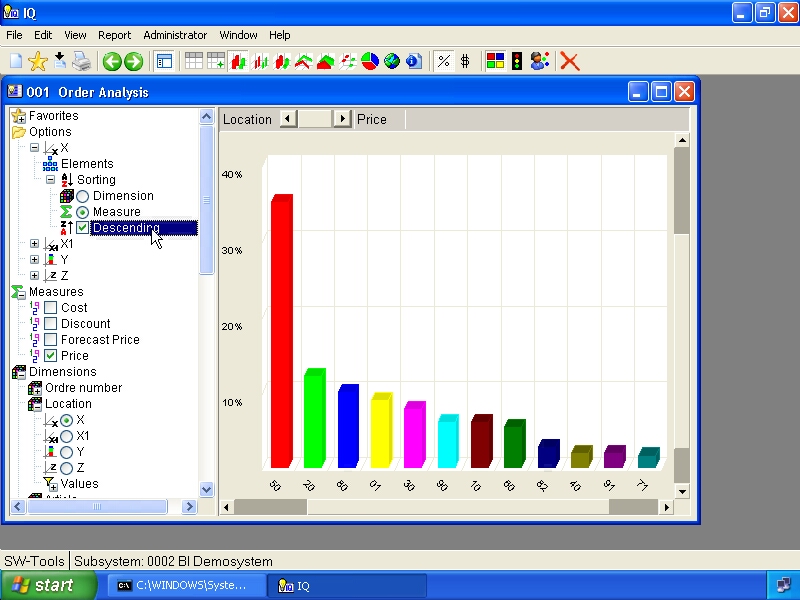Check the Discount measure checkbox

50,323
